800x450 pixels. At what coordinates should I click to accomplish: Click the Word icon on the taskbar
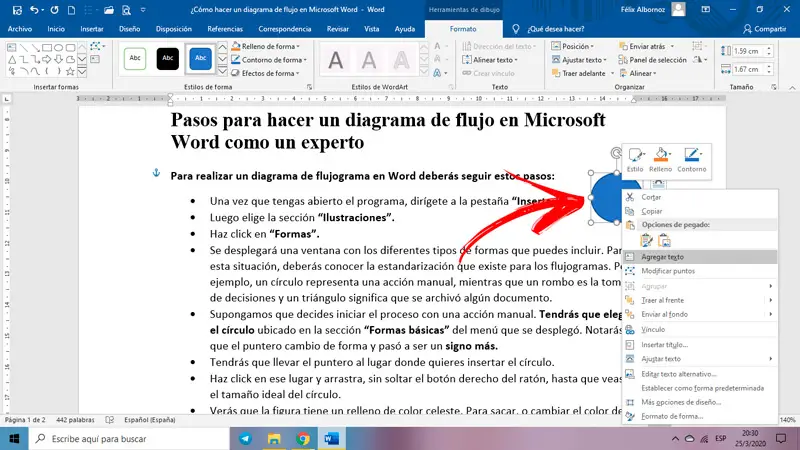(332, 439)
